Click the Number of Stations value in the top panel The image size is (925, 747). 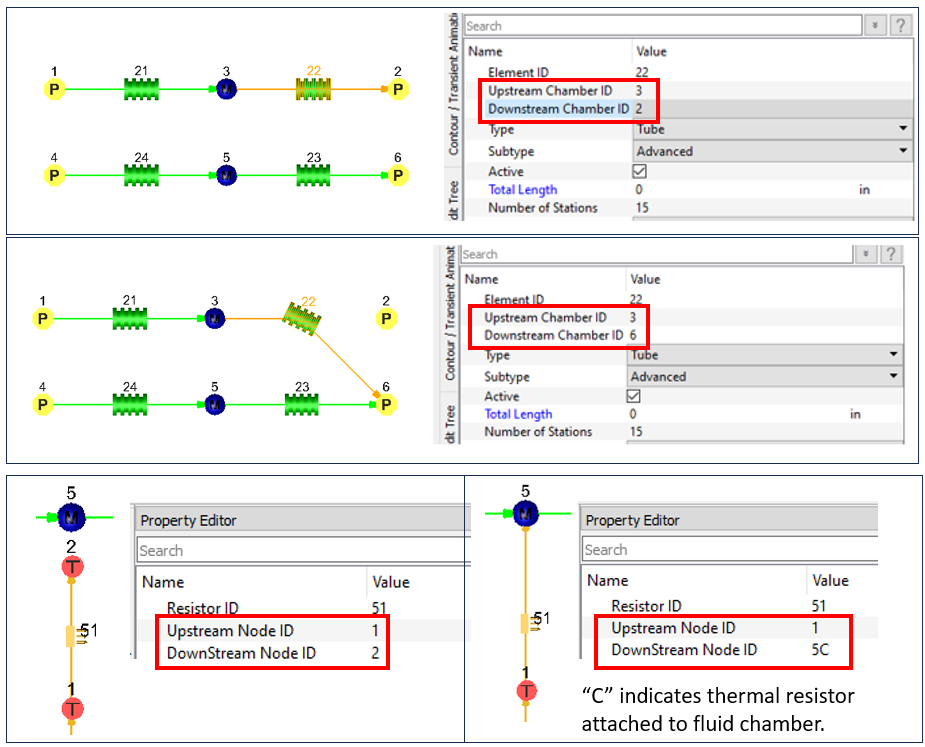[x=643, y=208]
